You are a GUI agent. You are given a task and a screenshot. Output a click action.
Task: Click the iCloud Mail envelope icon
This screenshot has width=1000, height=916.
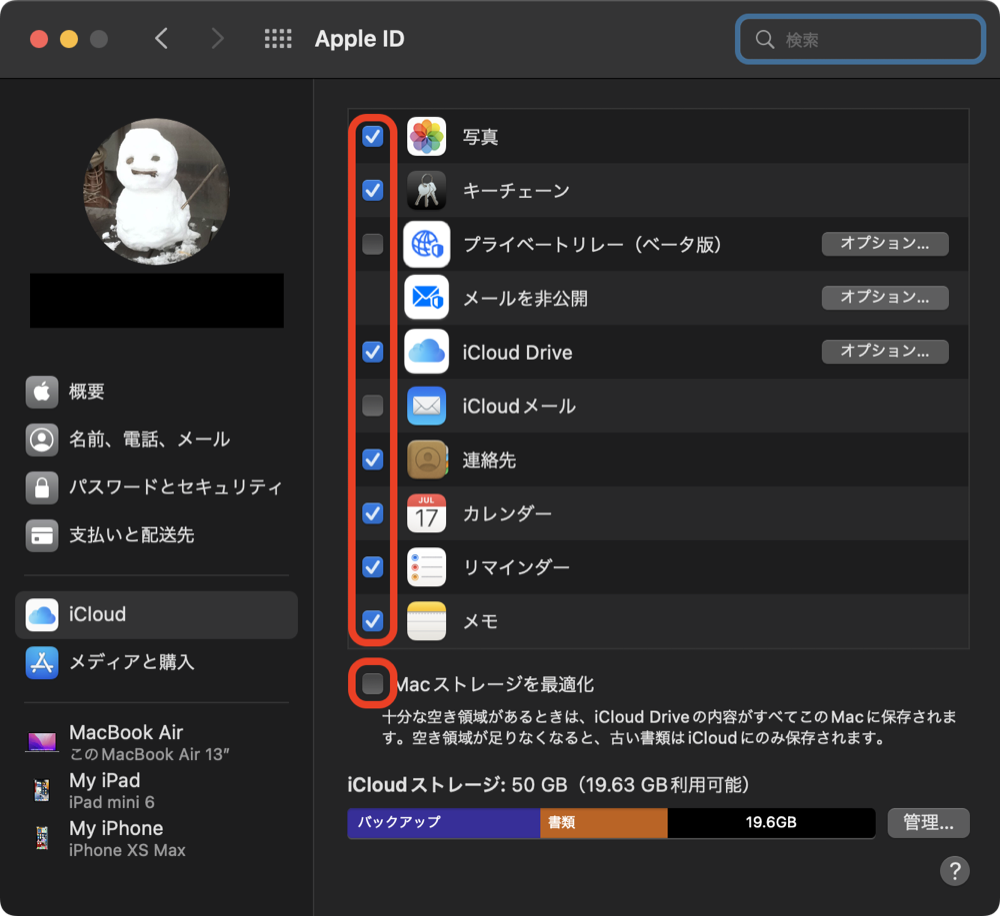click(x=426, y=406)
